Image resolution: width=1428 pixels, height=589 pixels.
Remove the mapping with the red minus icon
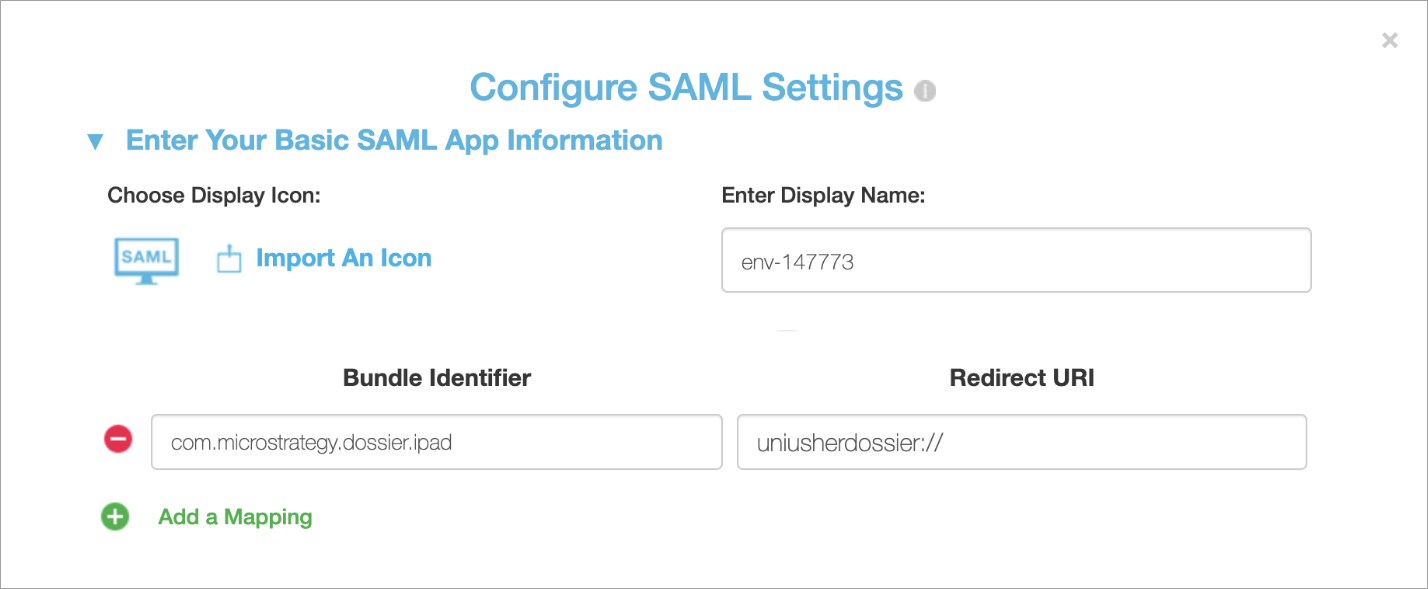tap(117, 439)
